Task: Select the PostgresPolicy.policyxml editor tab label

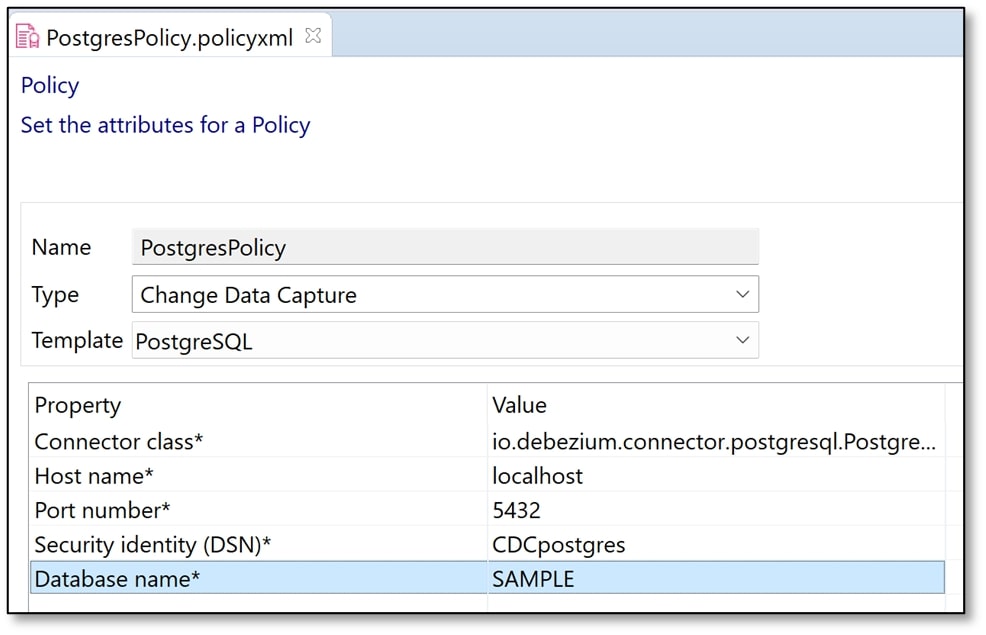Action: click(x=170, y=38)
